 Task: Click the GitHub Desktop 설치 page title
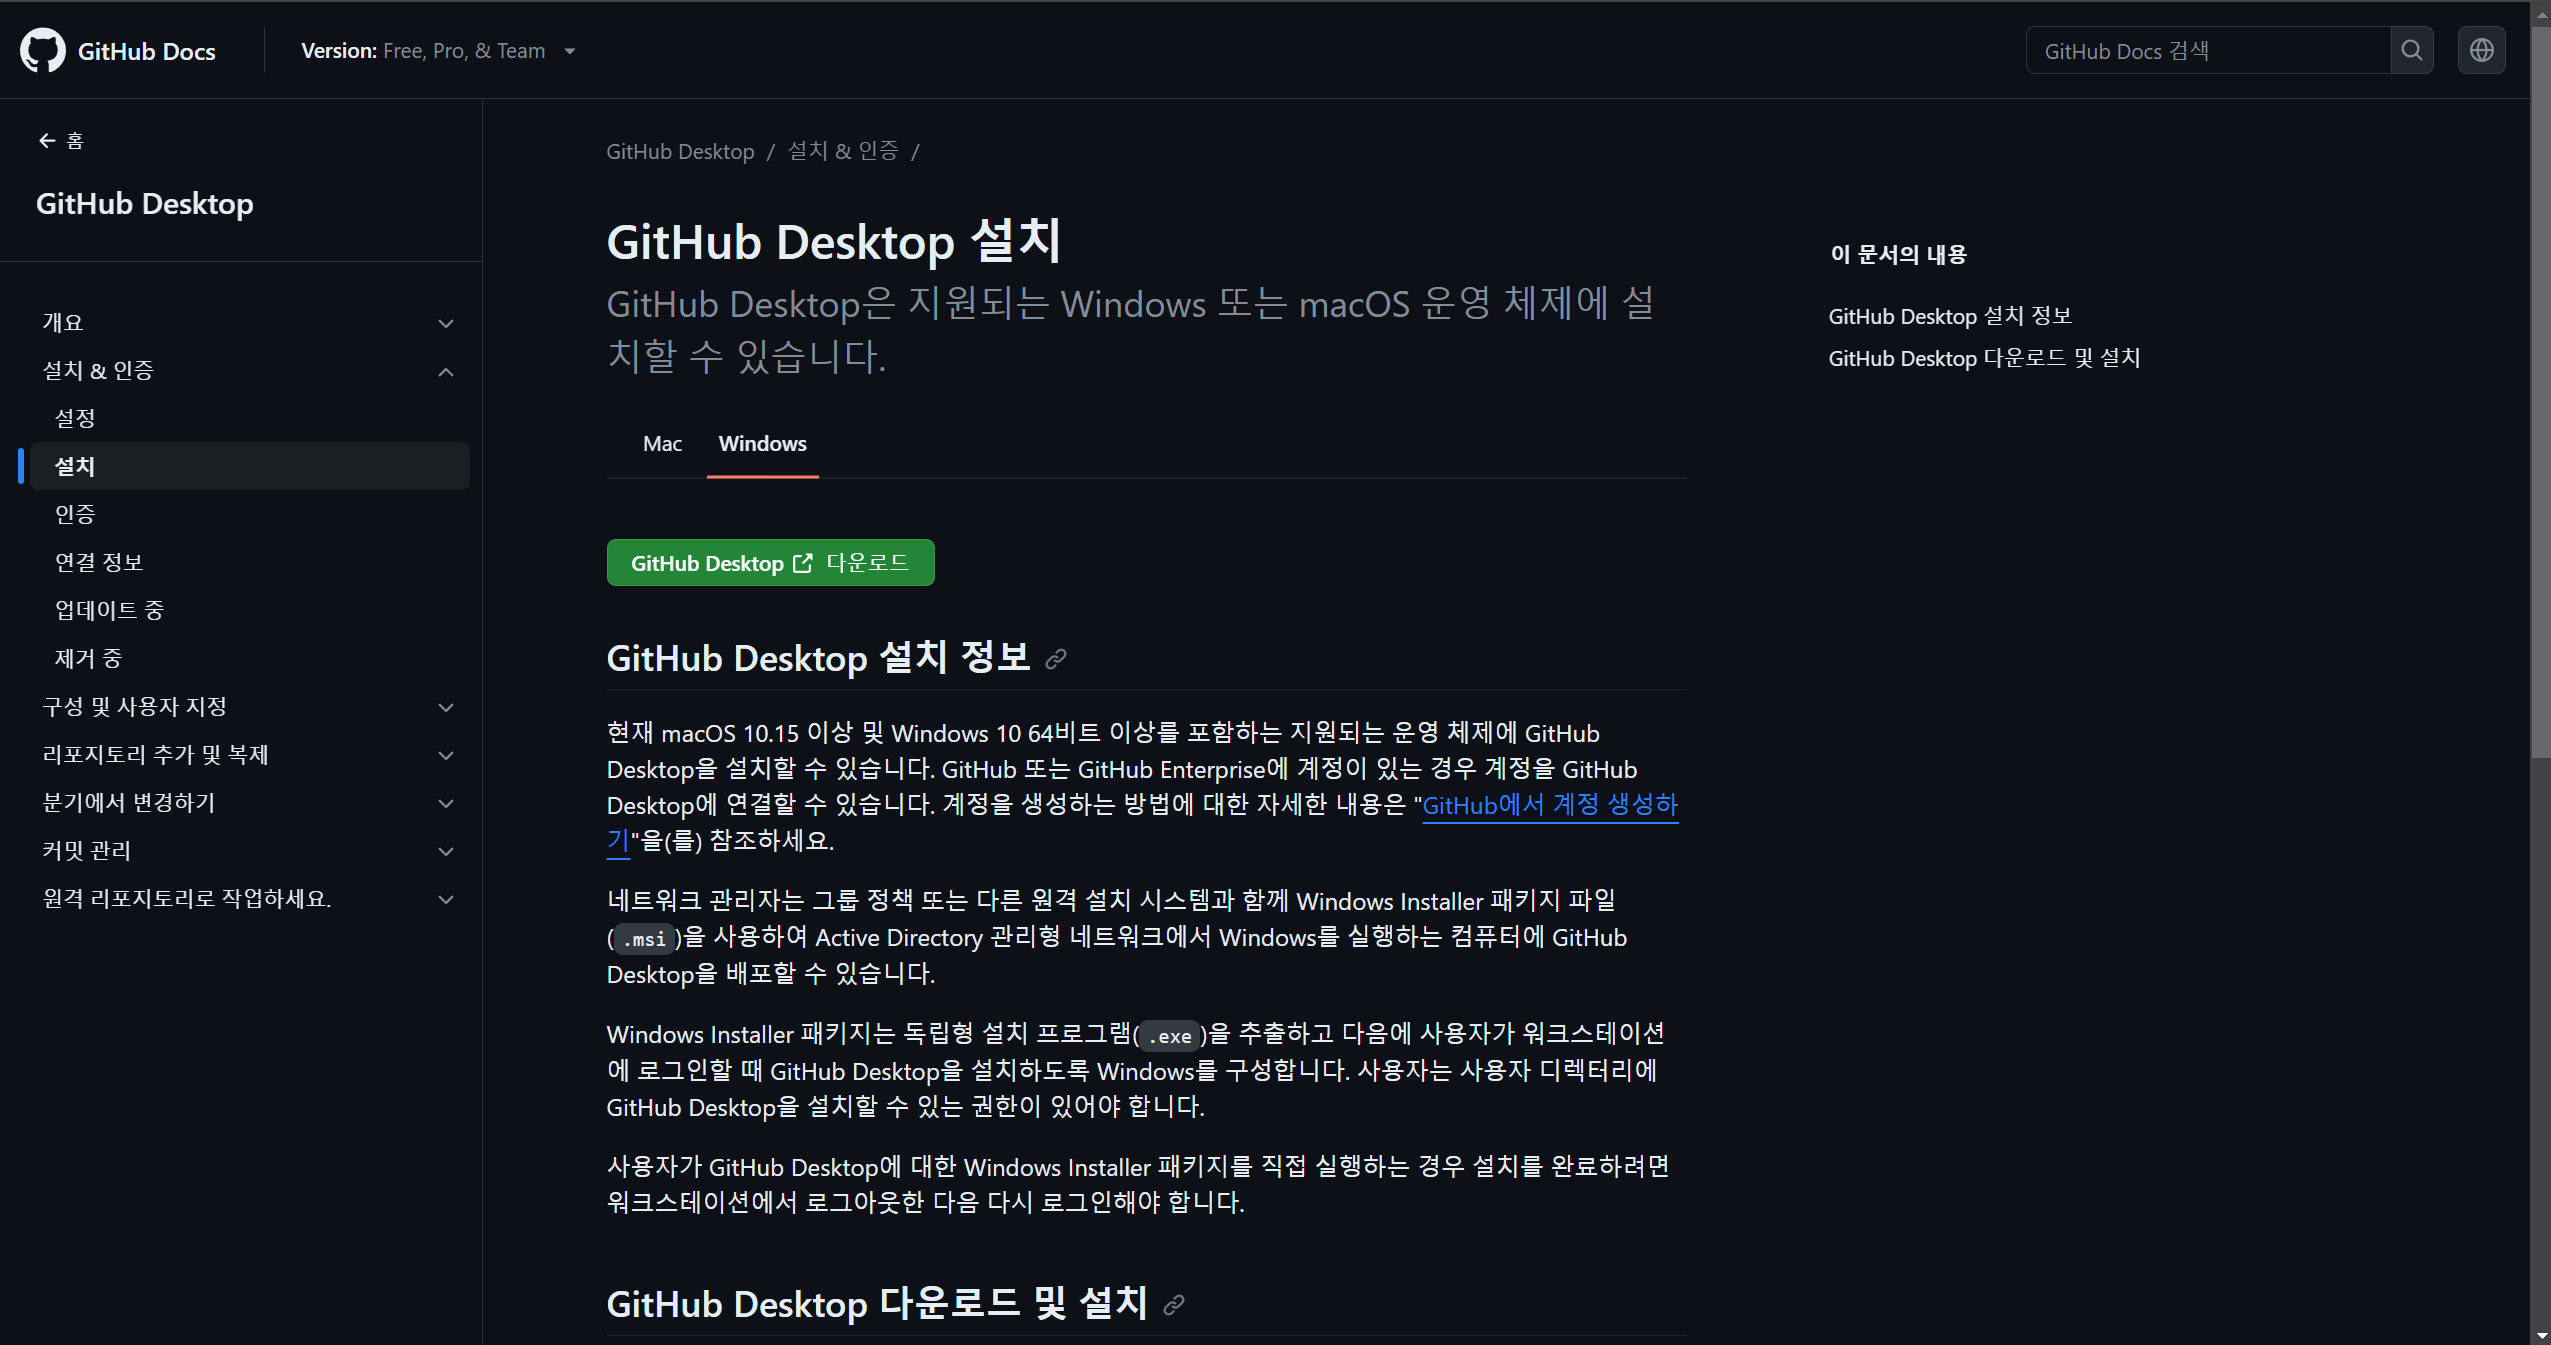pyautogui.click(x=834, y=242)
